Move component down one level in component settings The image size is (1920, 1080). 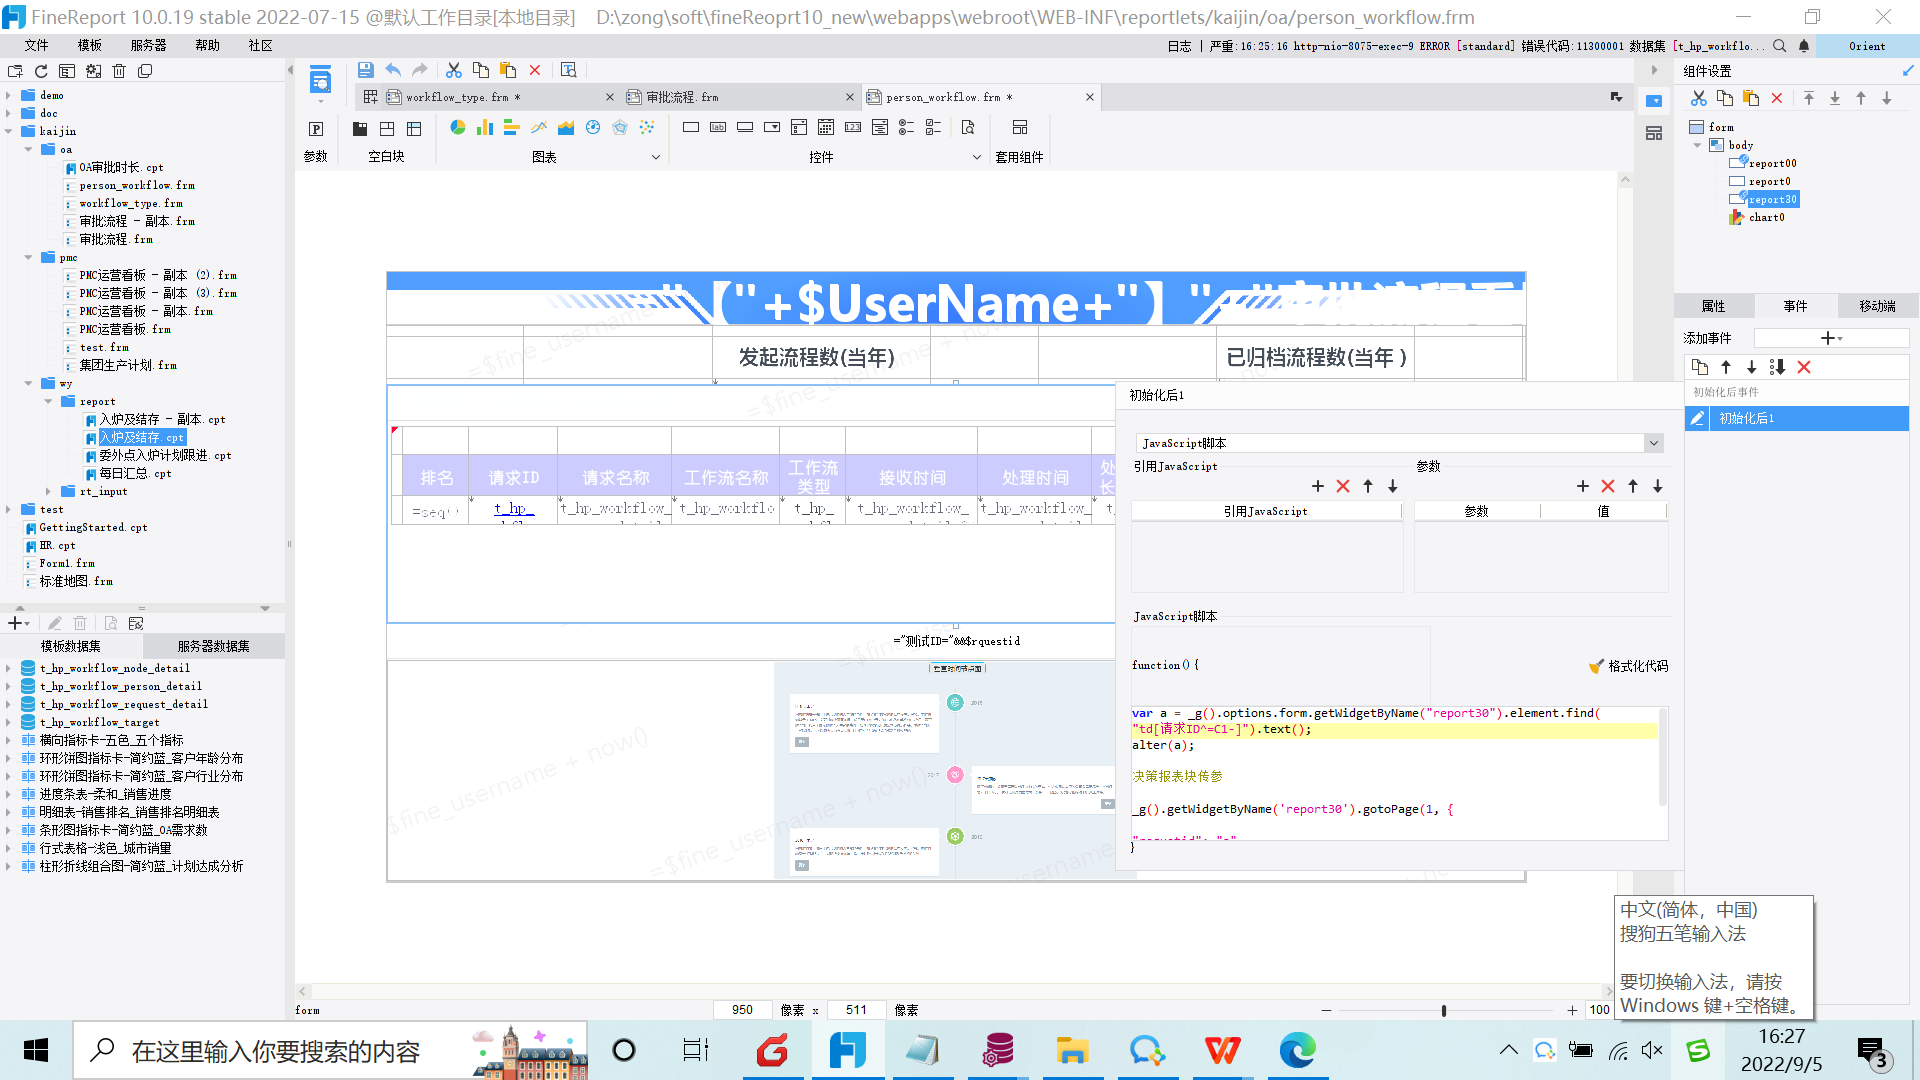click(1887, 98)
